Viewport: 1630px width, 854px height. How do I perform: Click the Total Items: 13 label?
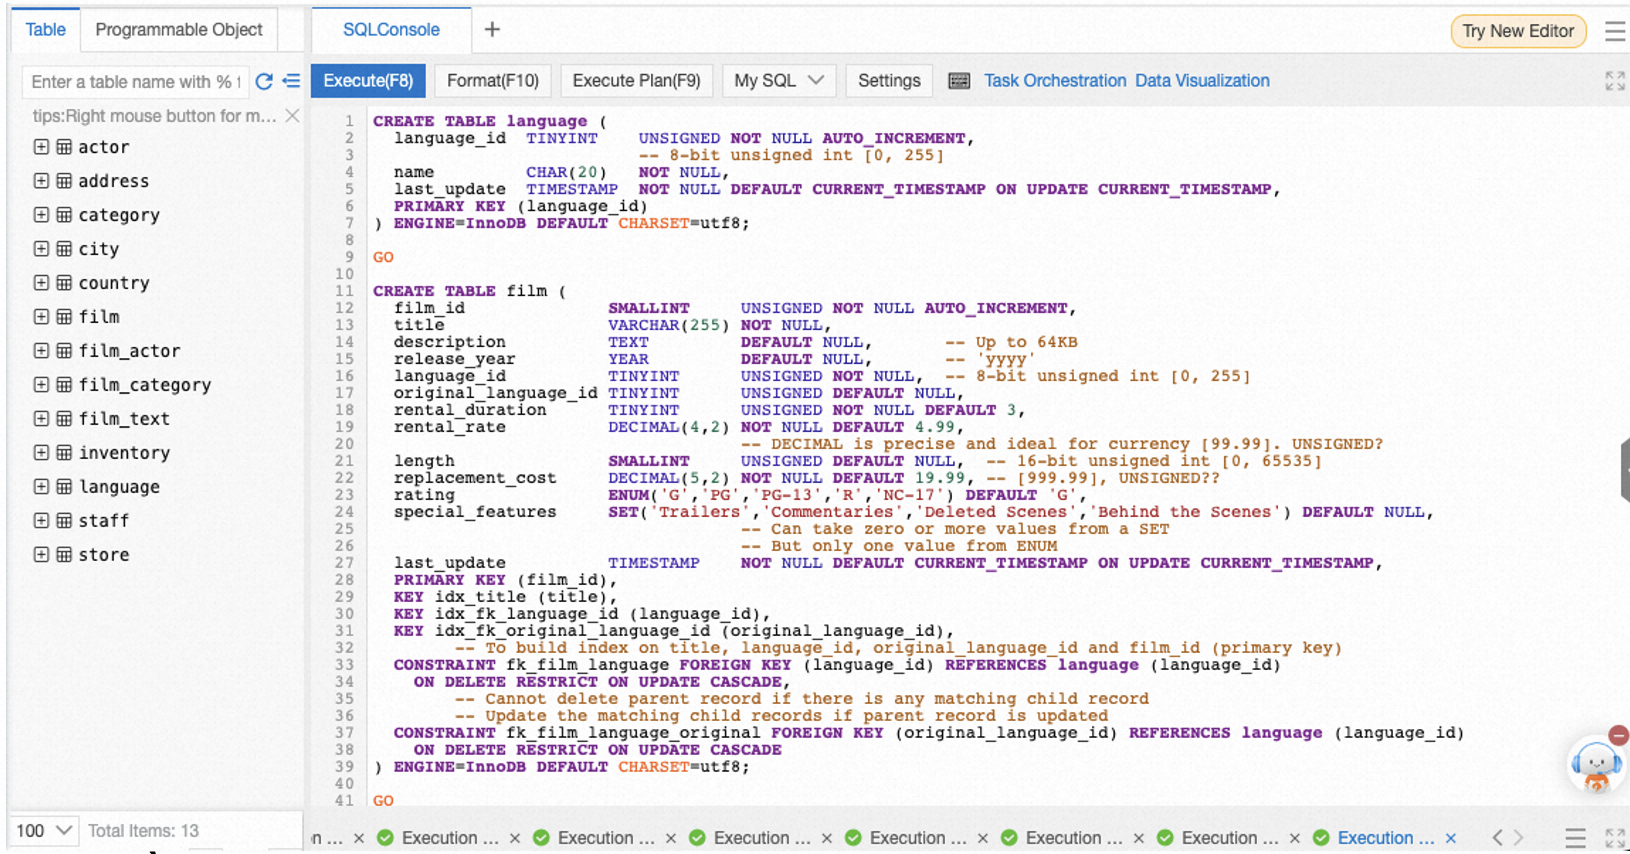143,830
